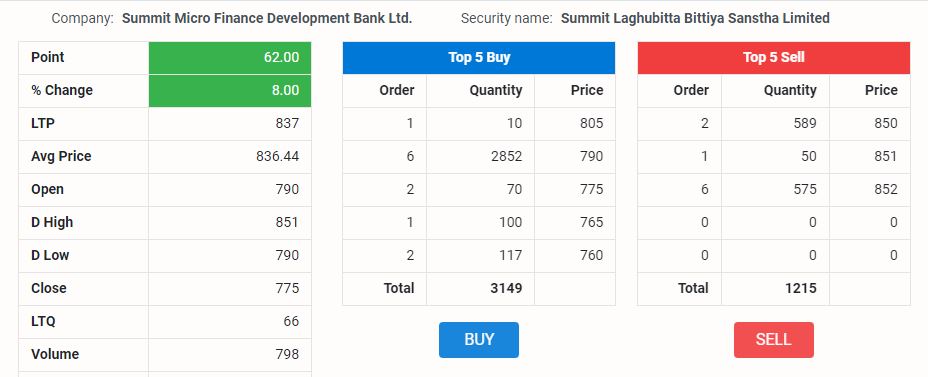The width and height of the screenshot is (928, 377).
Task: Click sell price 850
Action: (x=886, y=123)
